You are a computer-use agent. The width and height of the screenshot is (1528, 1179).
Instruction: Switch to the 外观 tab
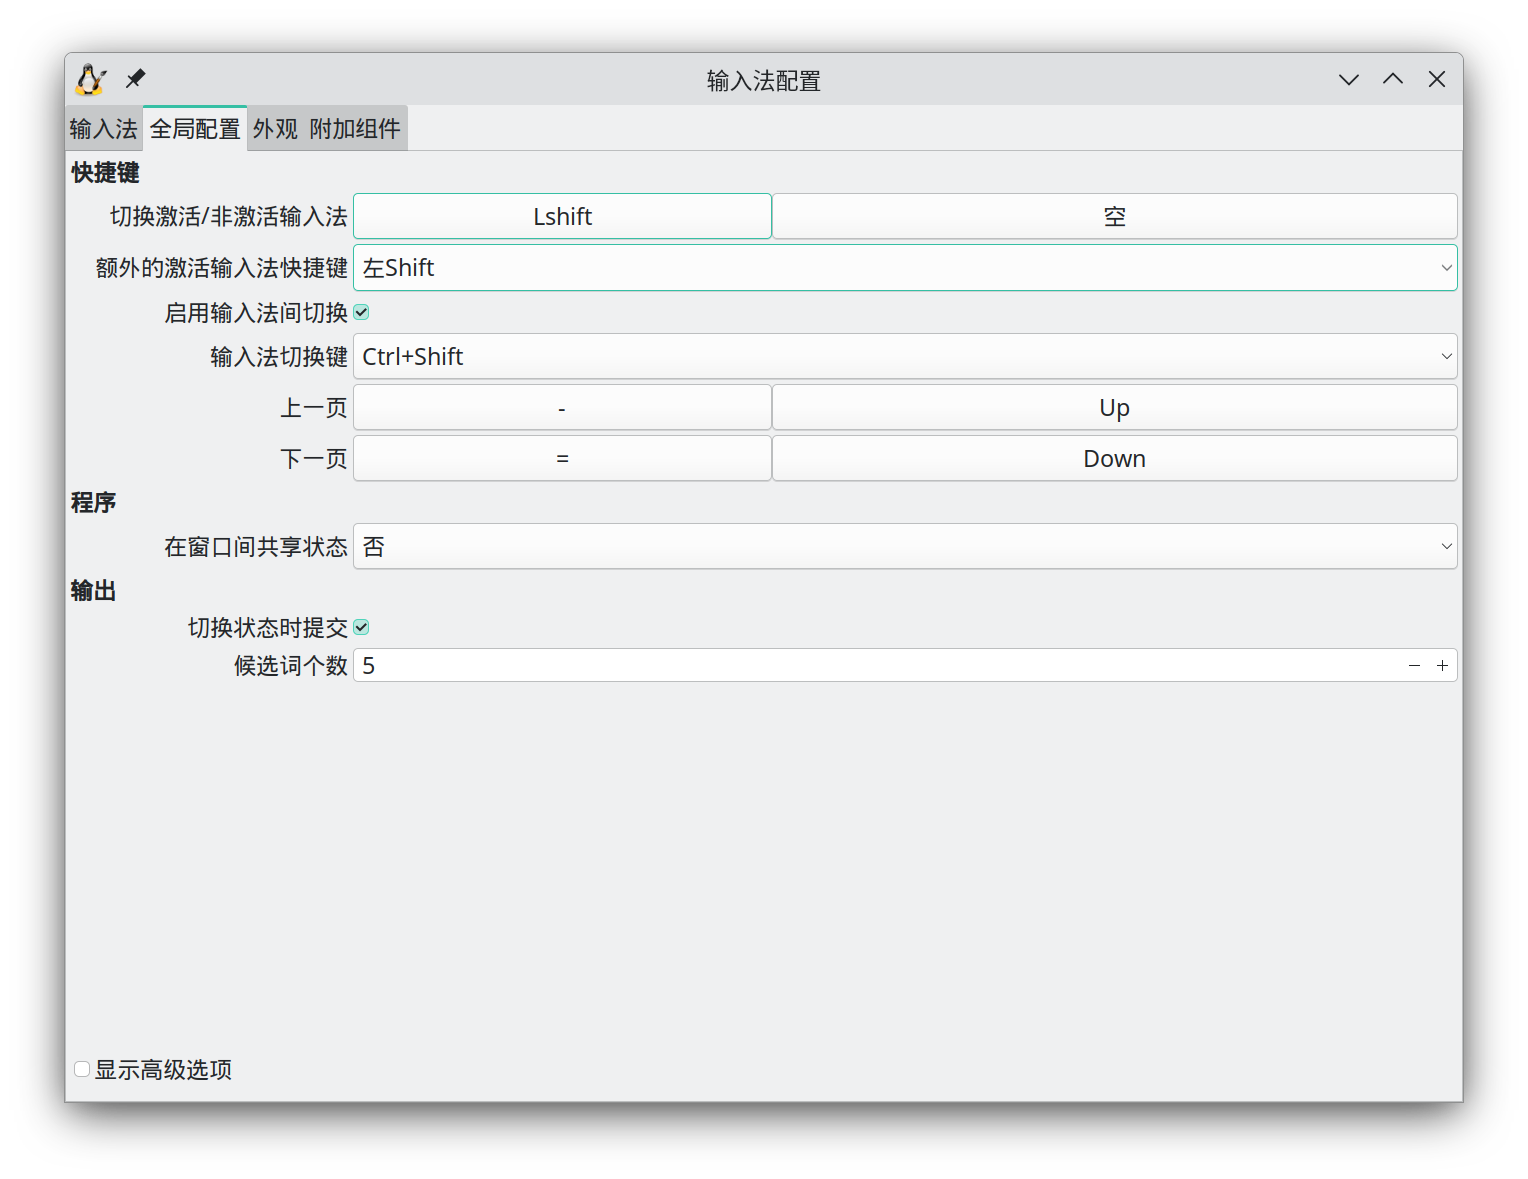click(275, 129)
